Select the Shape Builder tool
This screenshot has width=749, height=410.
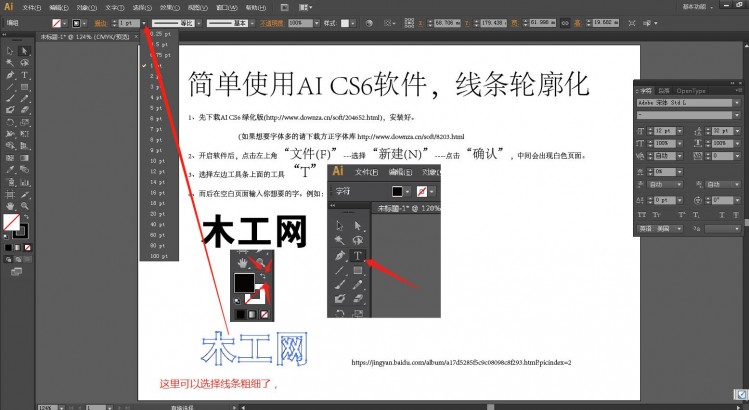(10, 146)
